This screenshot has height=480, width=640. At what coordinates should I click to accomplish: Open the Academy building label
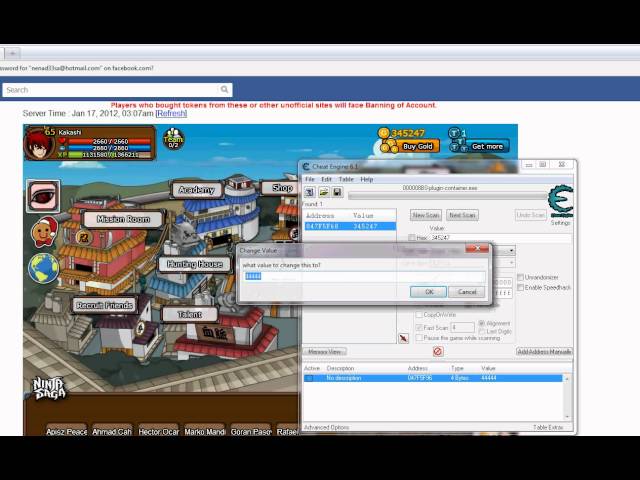196,190
